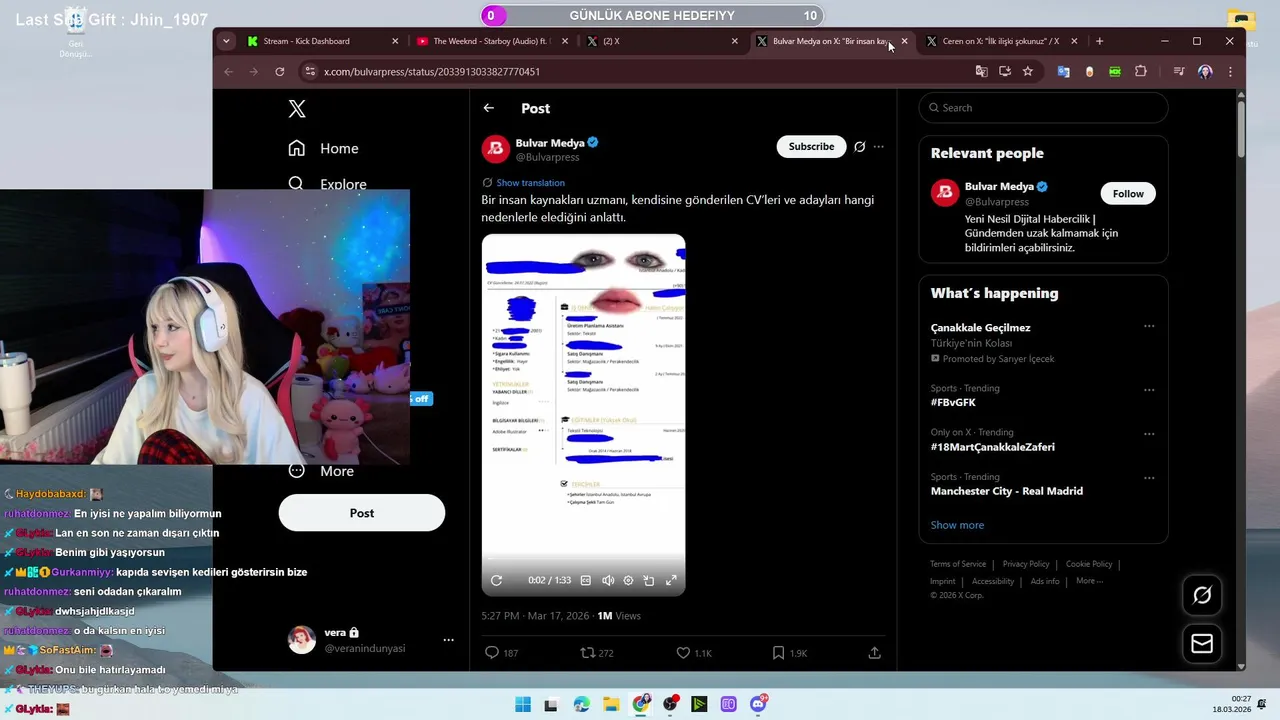Follow Bulvar Medya in Relevant people

coord(1128,194)
